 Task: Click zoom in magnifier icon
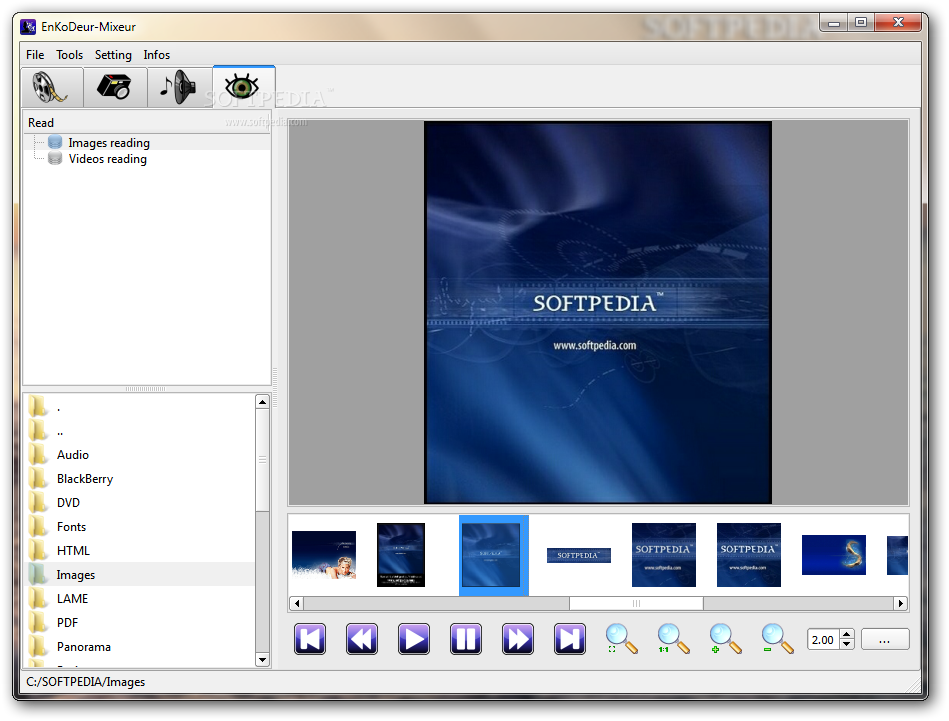726,639
